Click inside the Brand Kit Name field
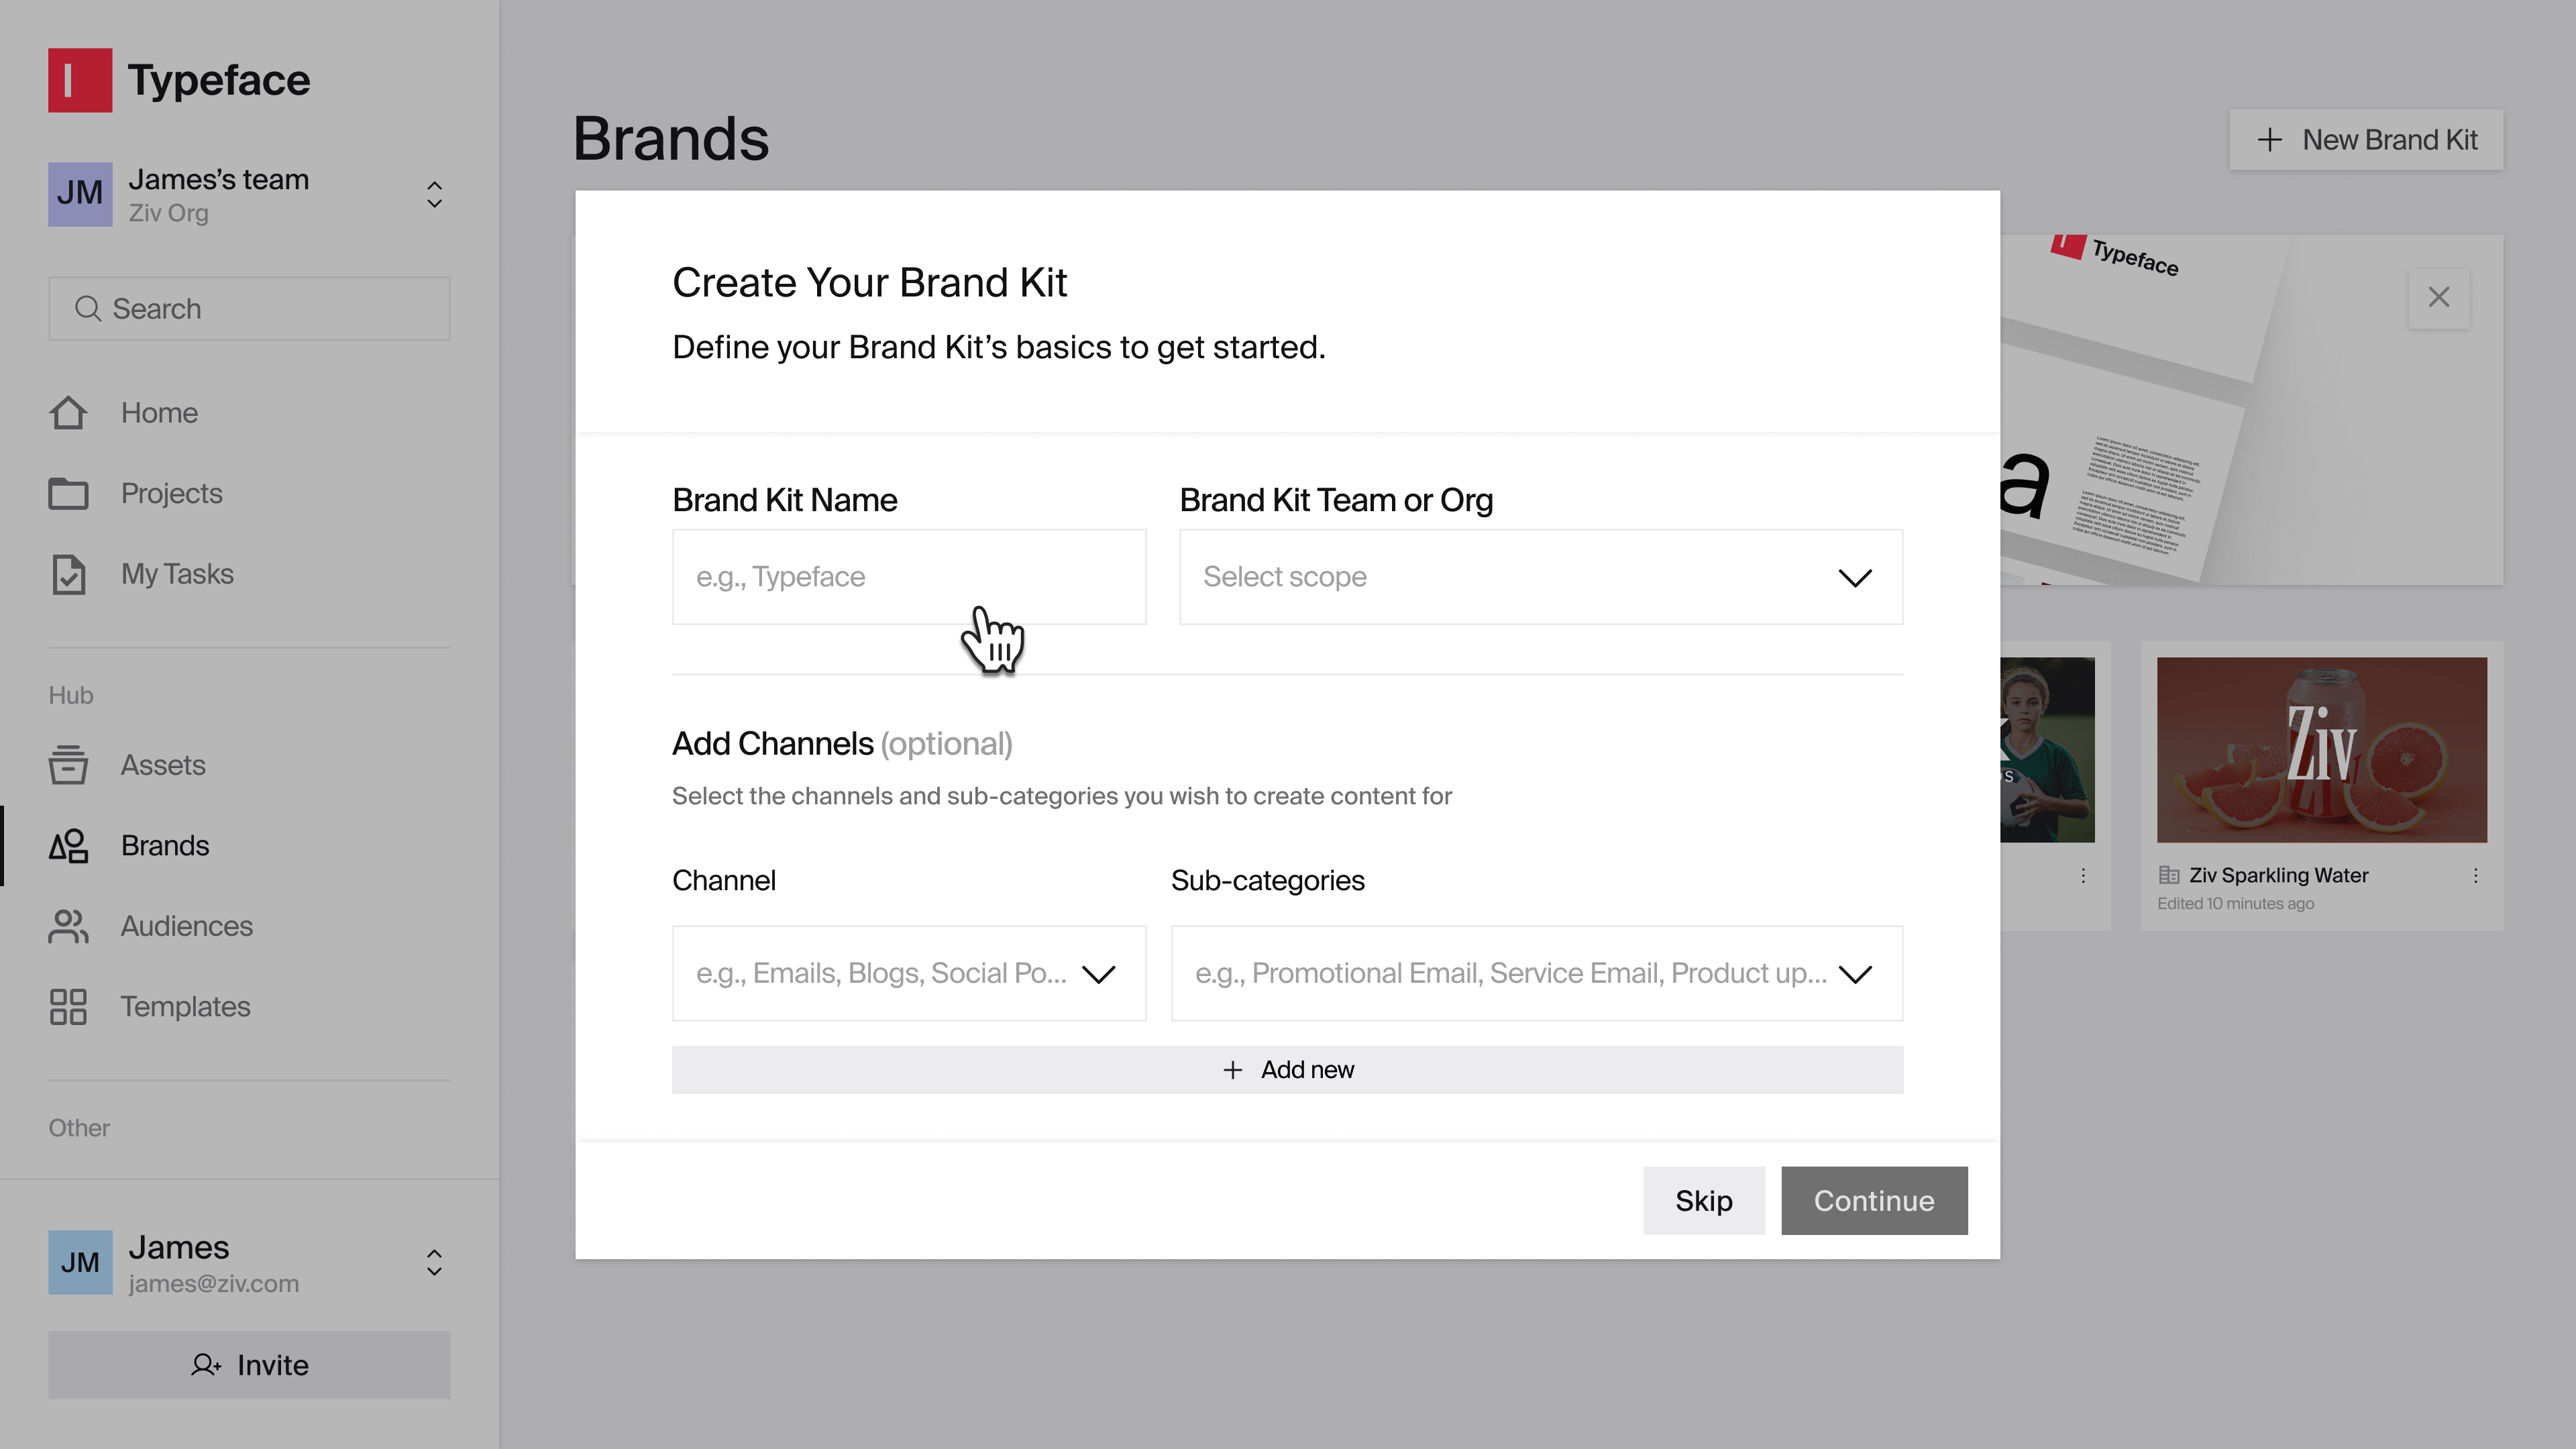The image size is (2576, 1449). (909, 577)
